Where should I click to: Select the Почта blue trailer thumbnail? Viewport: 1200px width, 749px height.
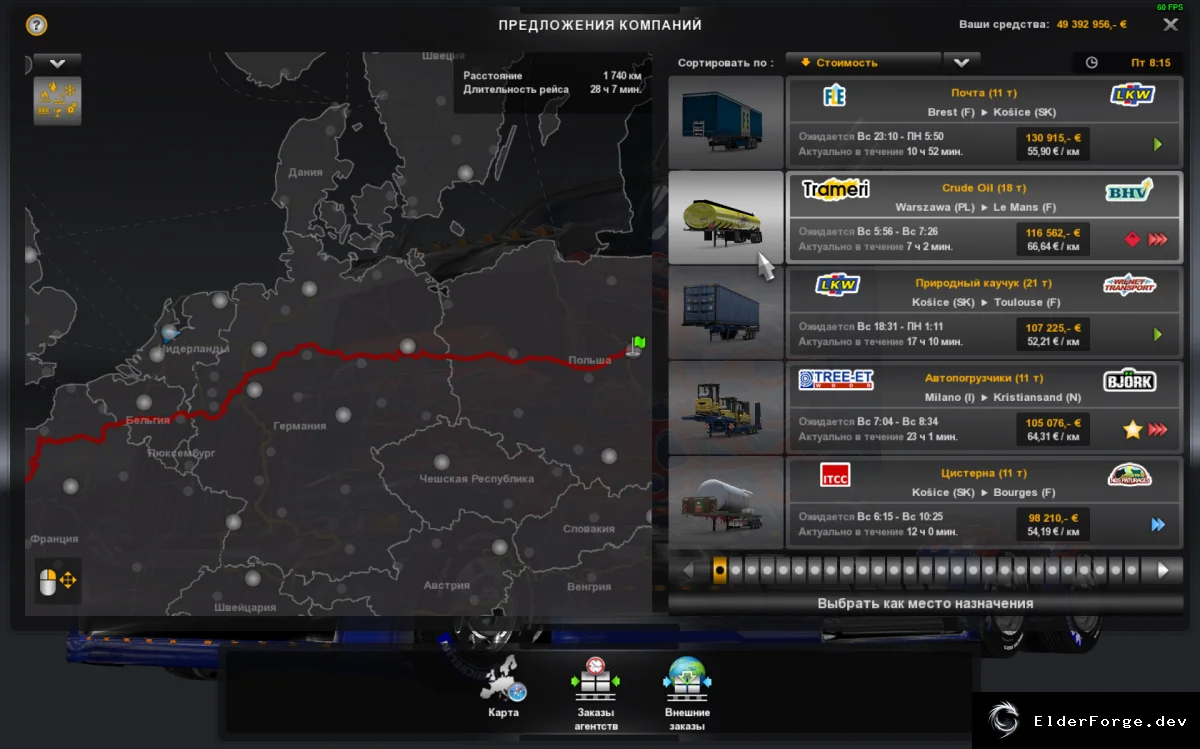pos(726,122)
